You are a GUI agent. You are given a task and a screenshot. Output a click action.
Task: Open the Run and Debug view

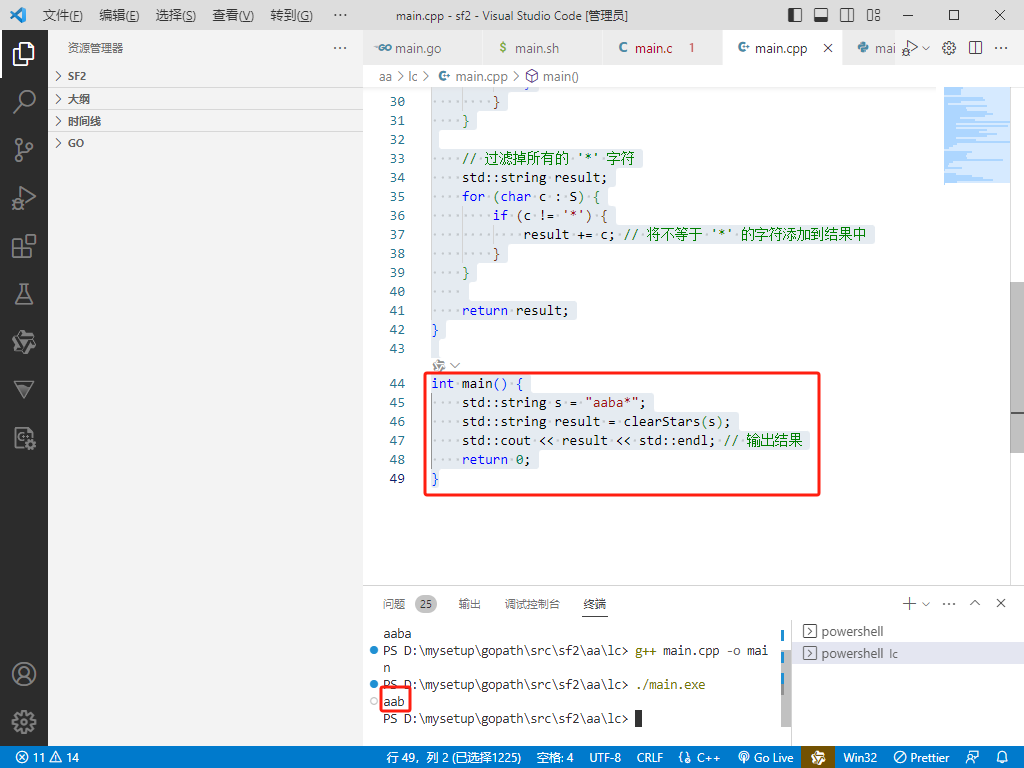pyautogui.click(x=24, y=198)
